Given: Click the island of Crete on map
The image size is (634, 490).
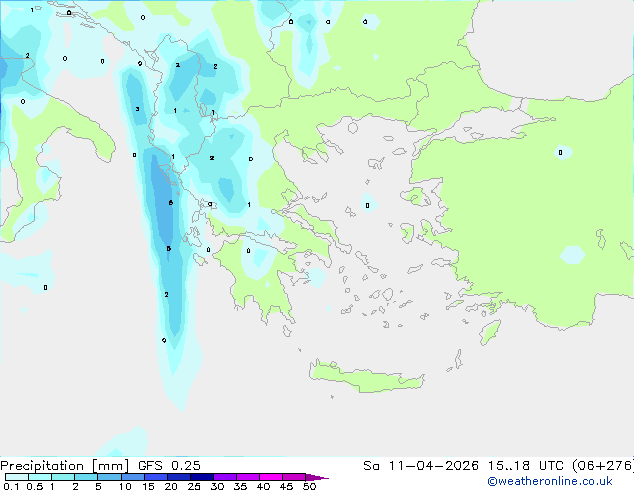Looking at the screenshot, I should (x=366, y=376).
